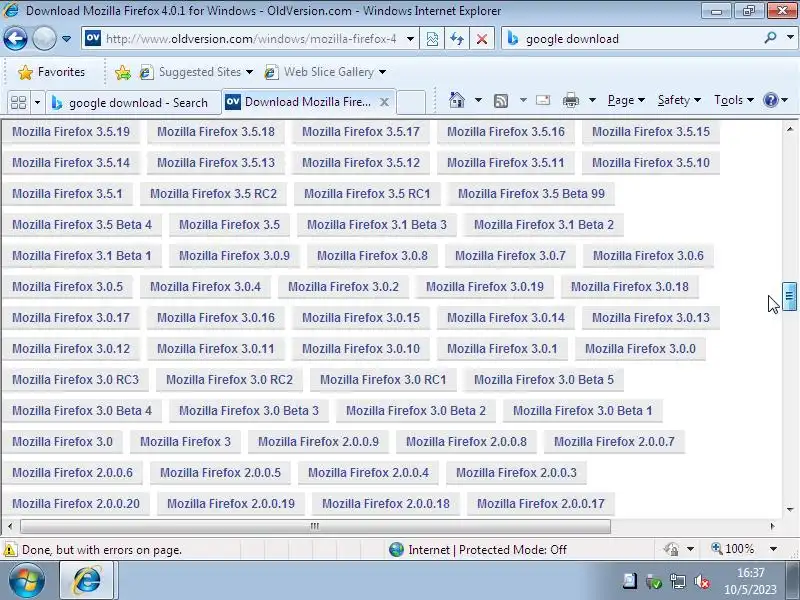Click the red Stop loading icon

click(481, 39)
